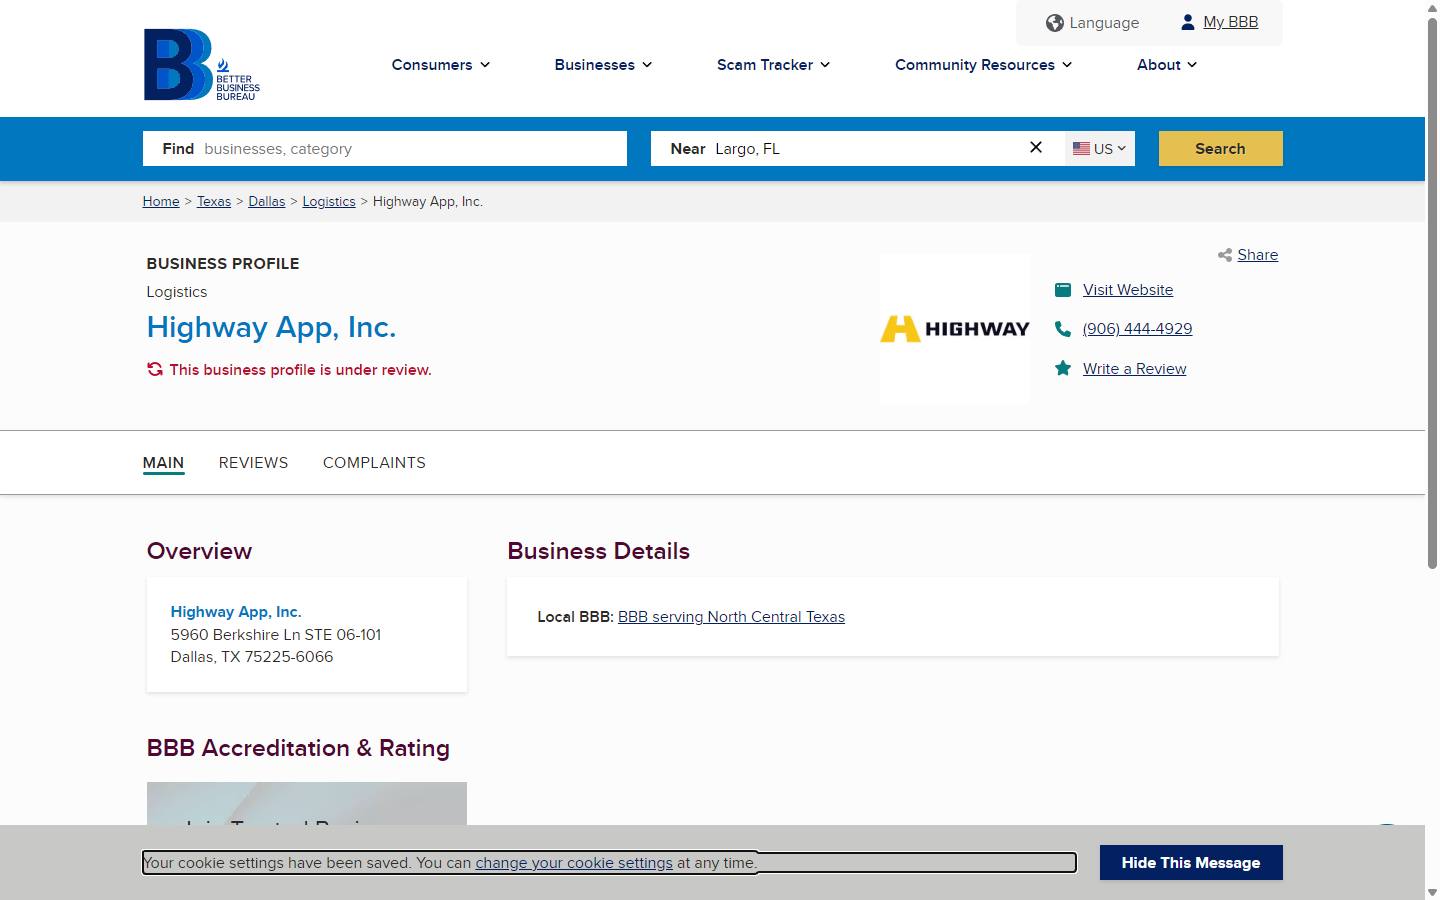
Task: Click the Share link
Action: click(x=1258, y=255)
